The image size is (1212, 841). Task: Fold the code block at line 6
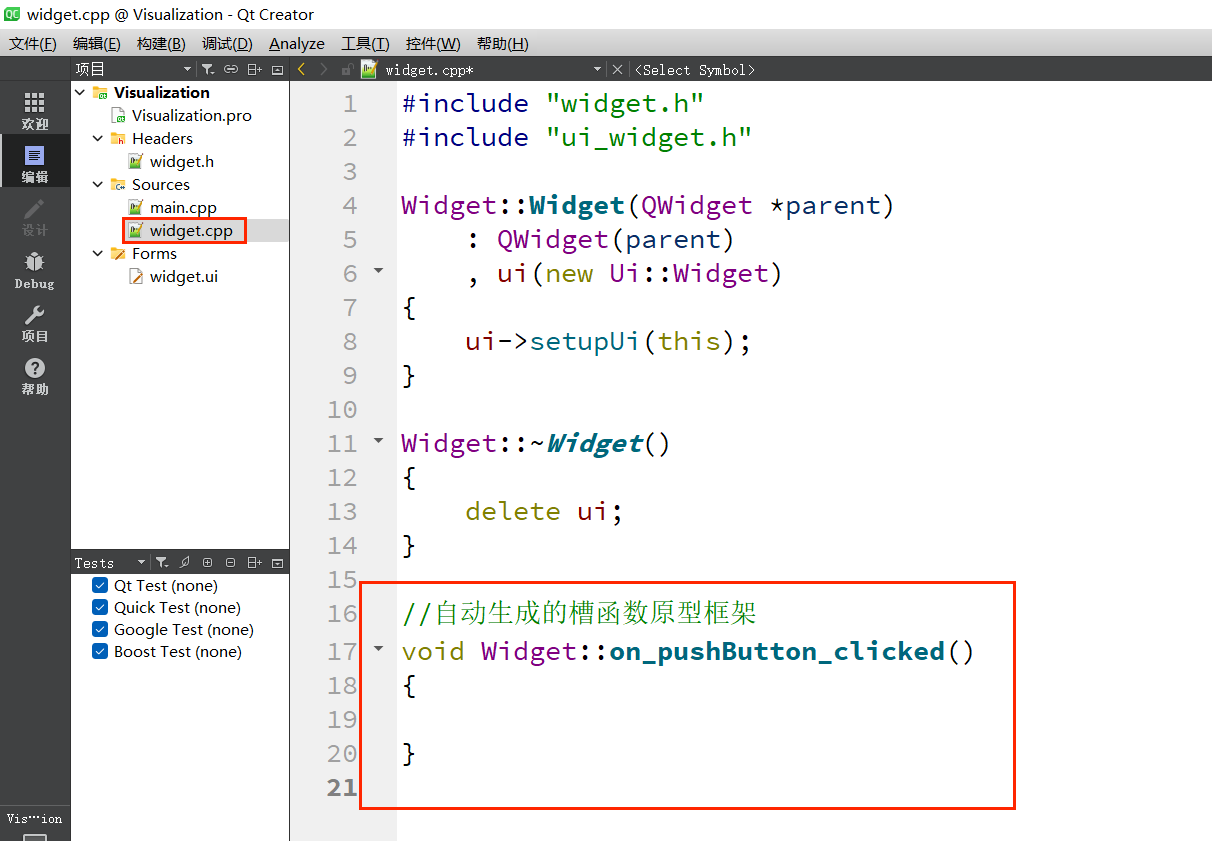click(378, 270)
